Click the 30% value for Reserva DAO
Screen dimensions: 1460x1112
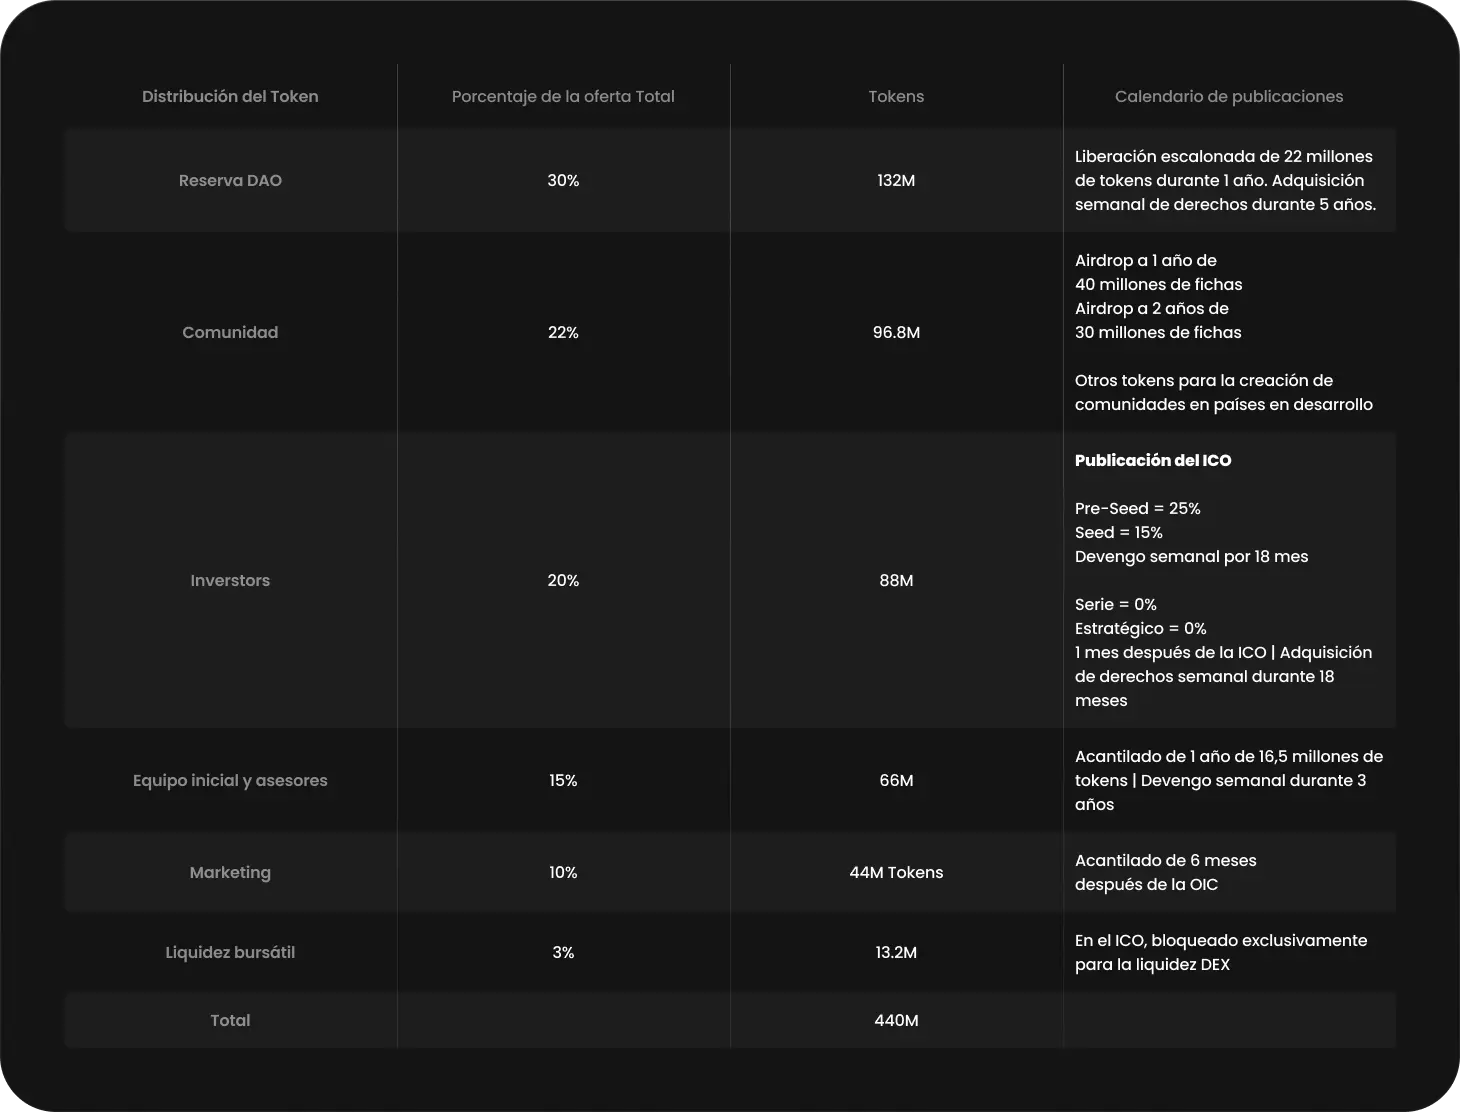563,181
